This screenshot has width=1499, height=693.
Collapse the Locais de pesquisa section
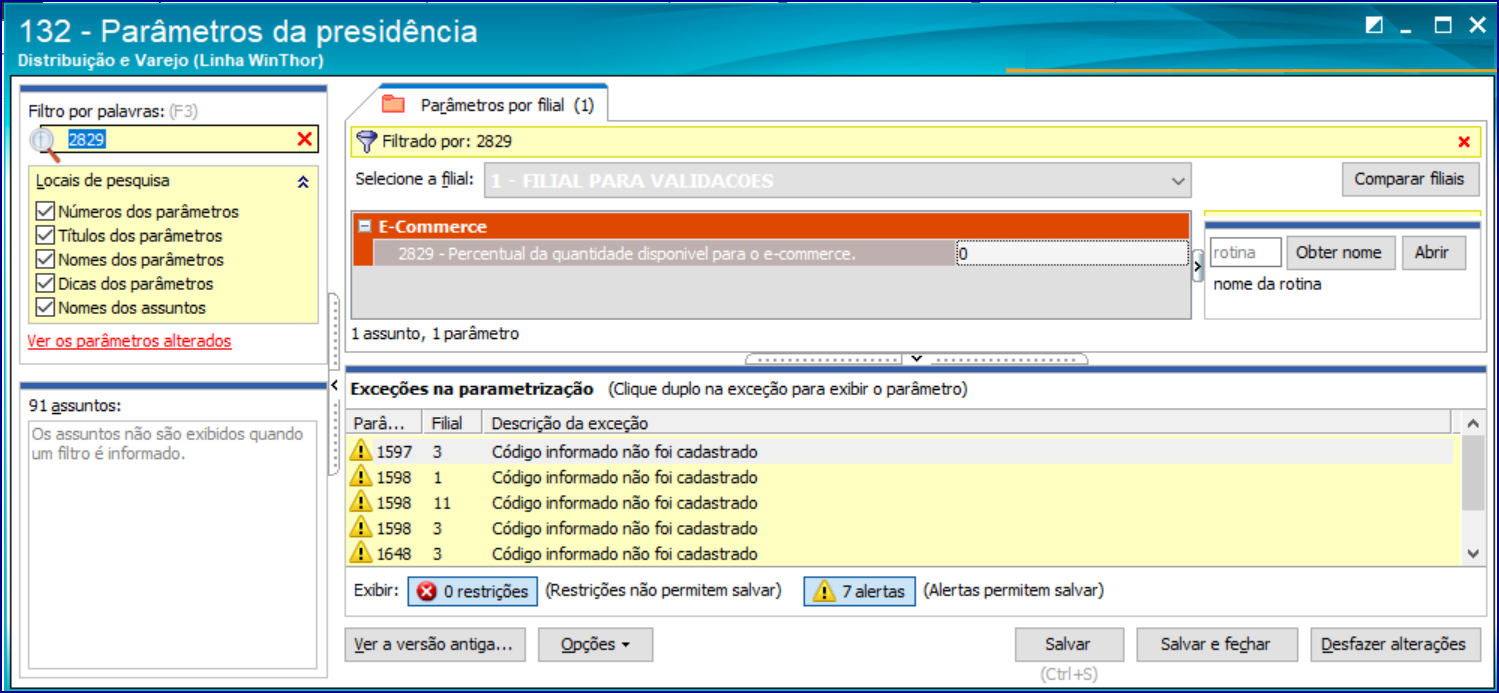[304, 182]
